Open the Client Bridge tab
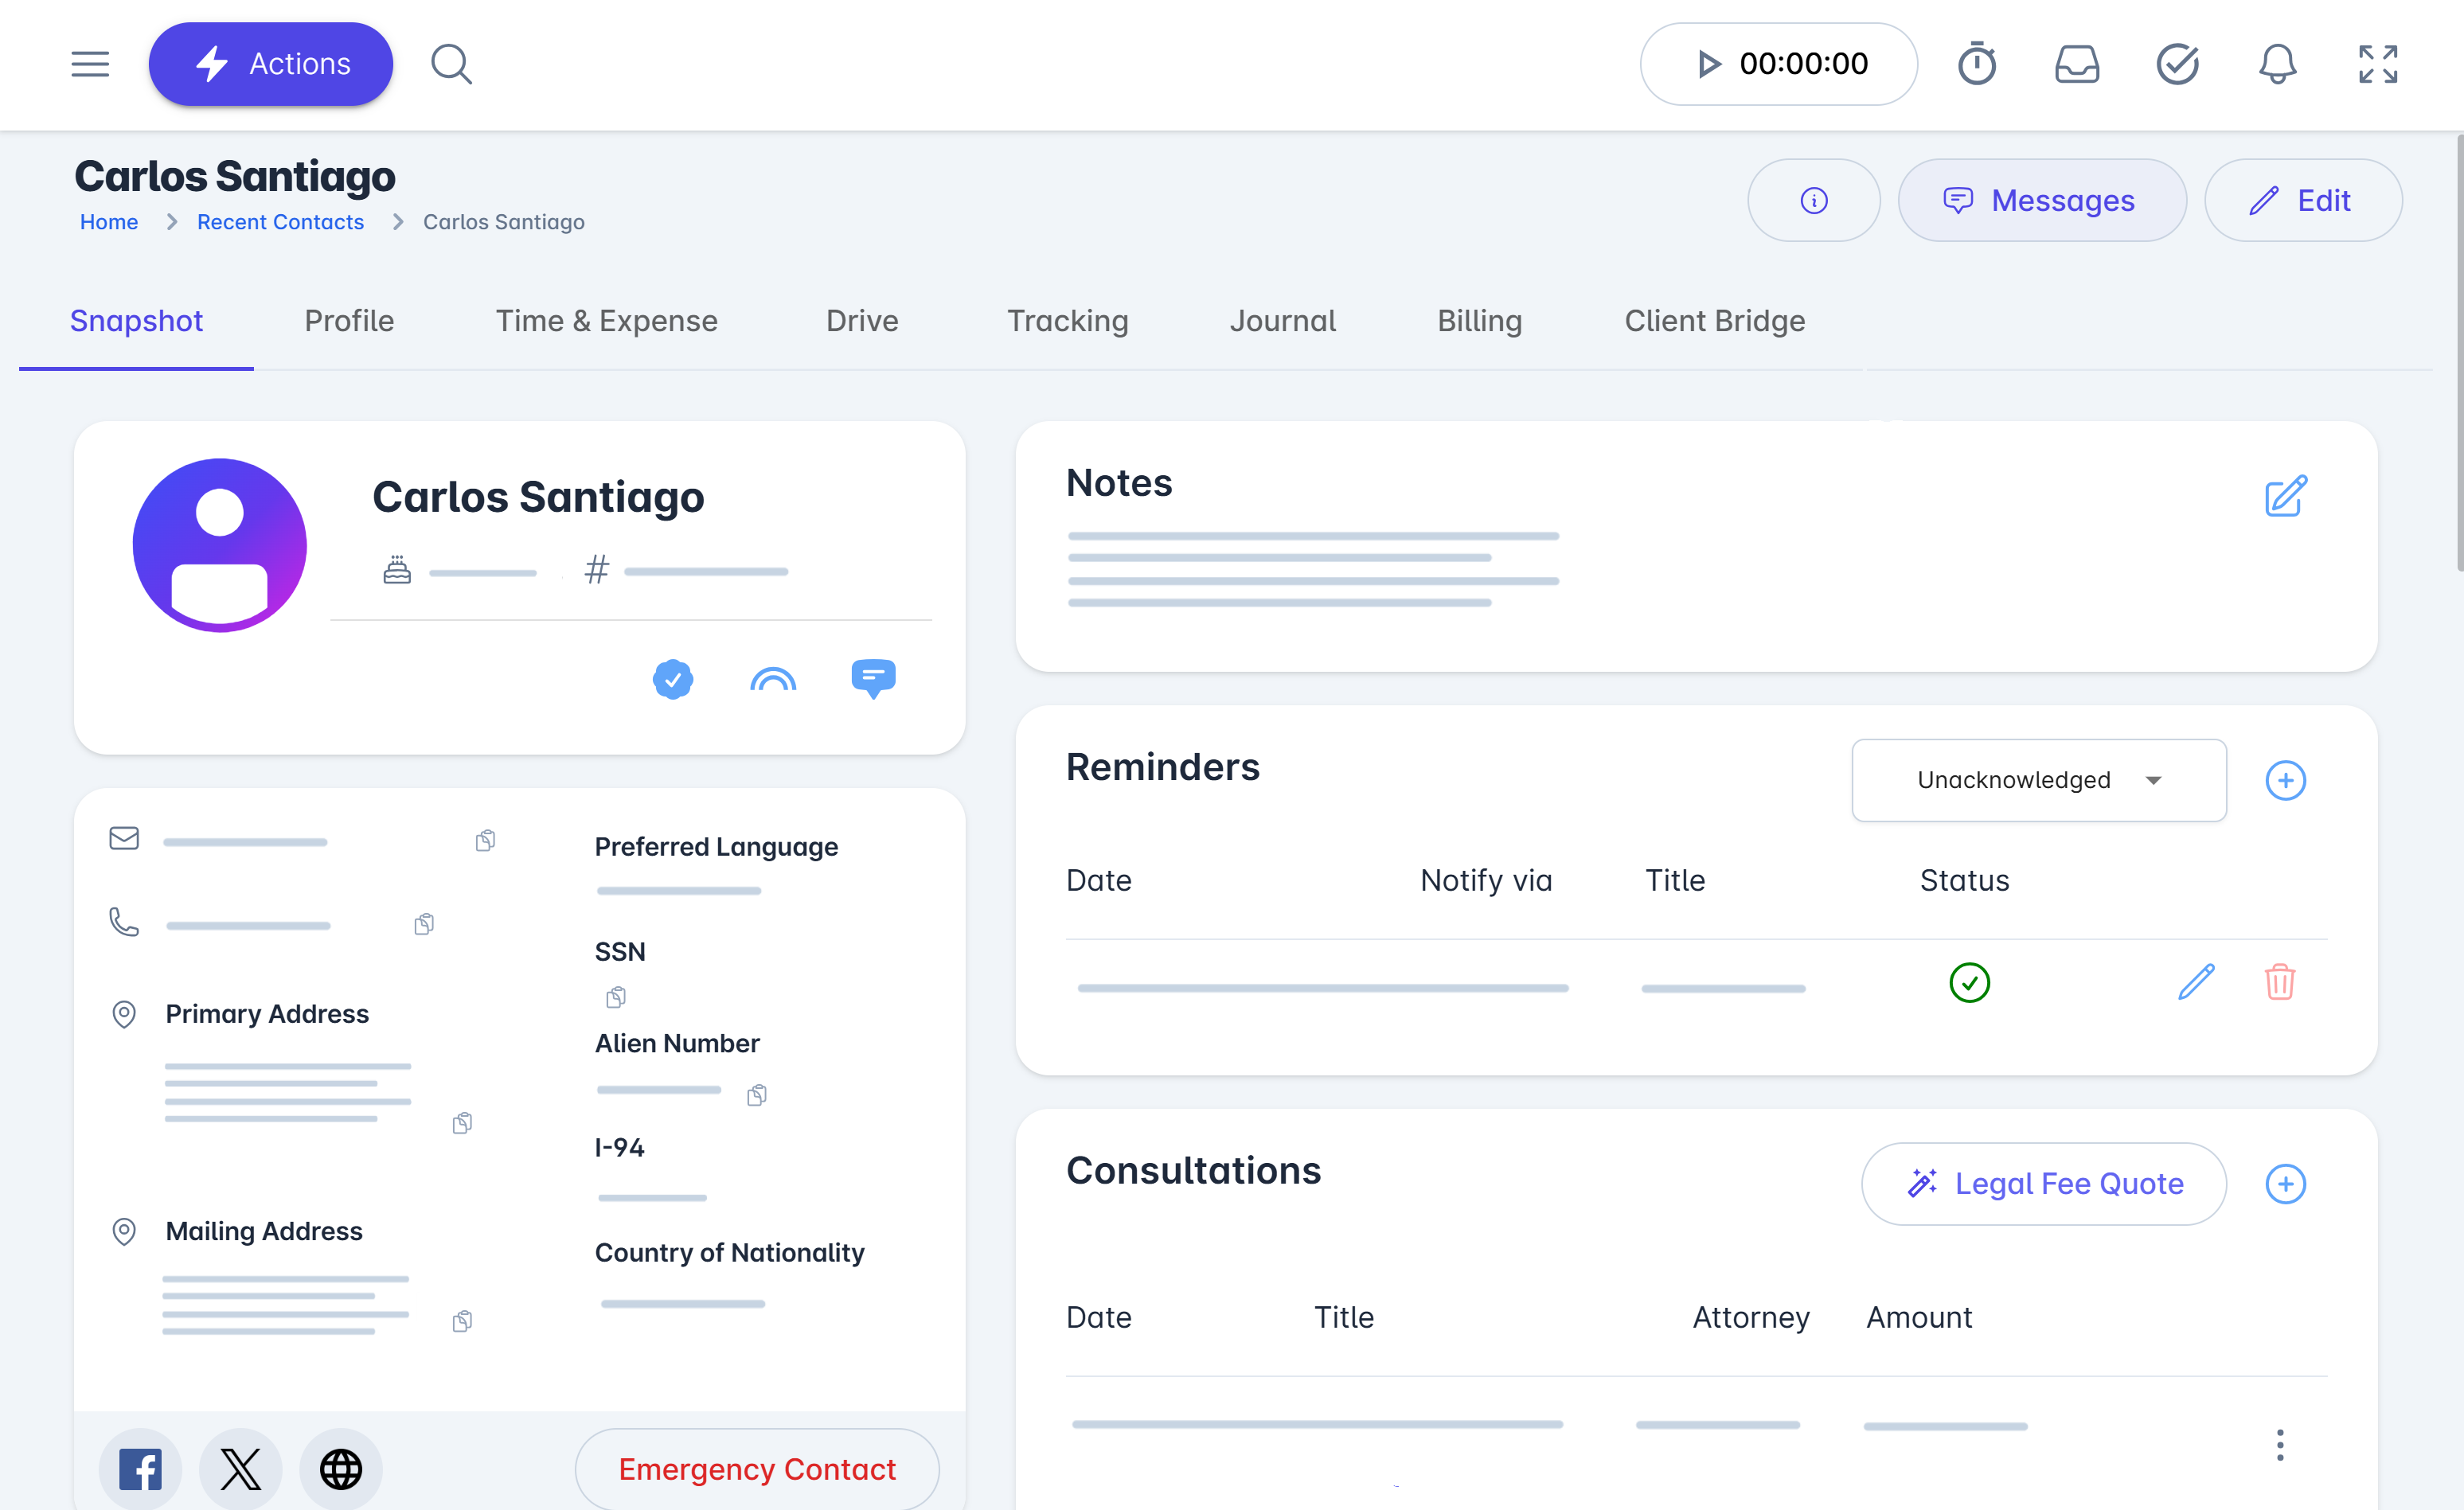The width and height of the screenshot is (2464, 1510). 1714,321
